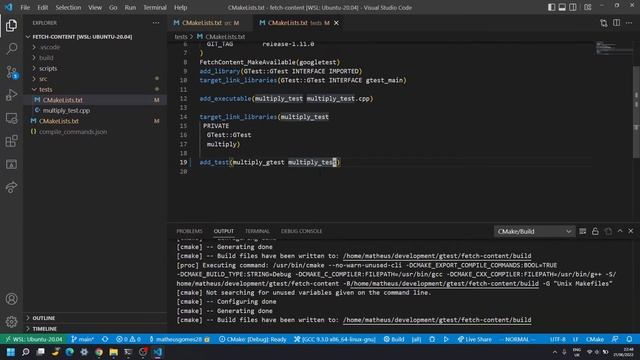The image size is (640, 360).
Task: Open Source Control view in activity bar
Action: pos(11,72)
